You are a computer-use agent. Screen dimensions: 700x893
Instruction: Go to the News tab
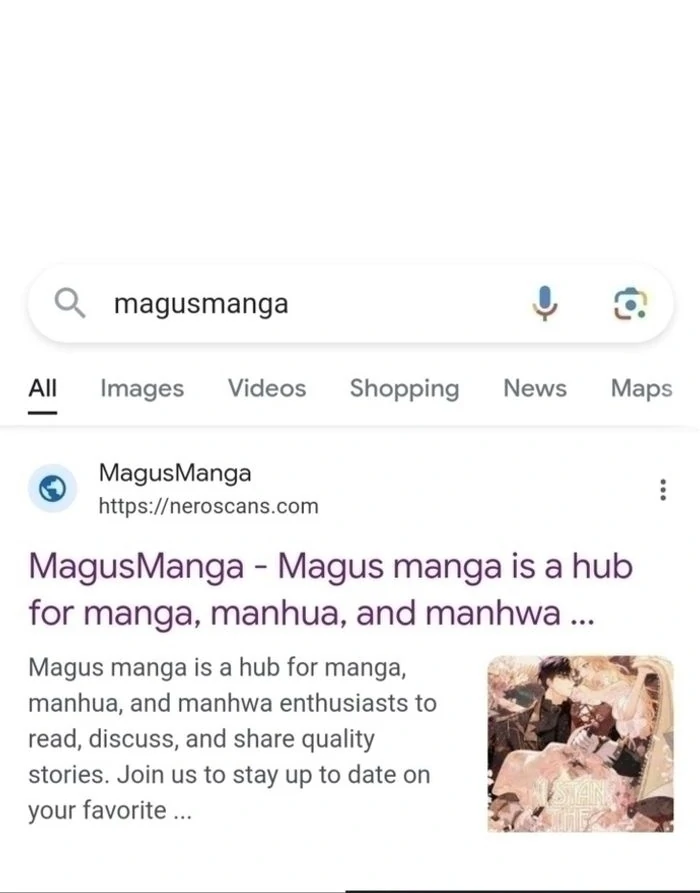[x=535, y=388]
